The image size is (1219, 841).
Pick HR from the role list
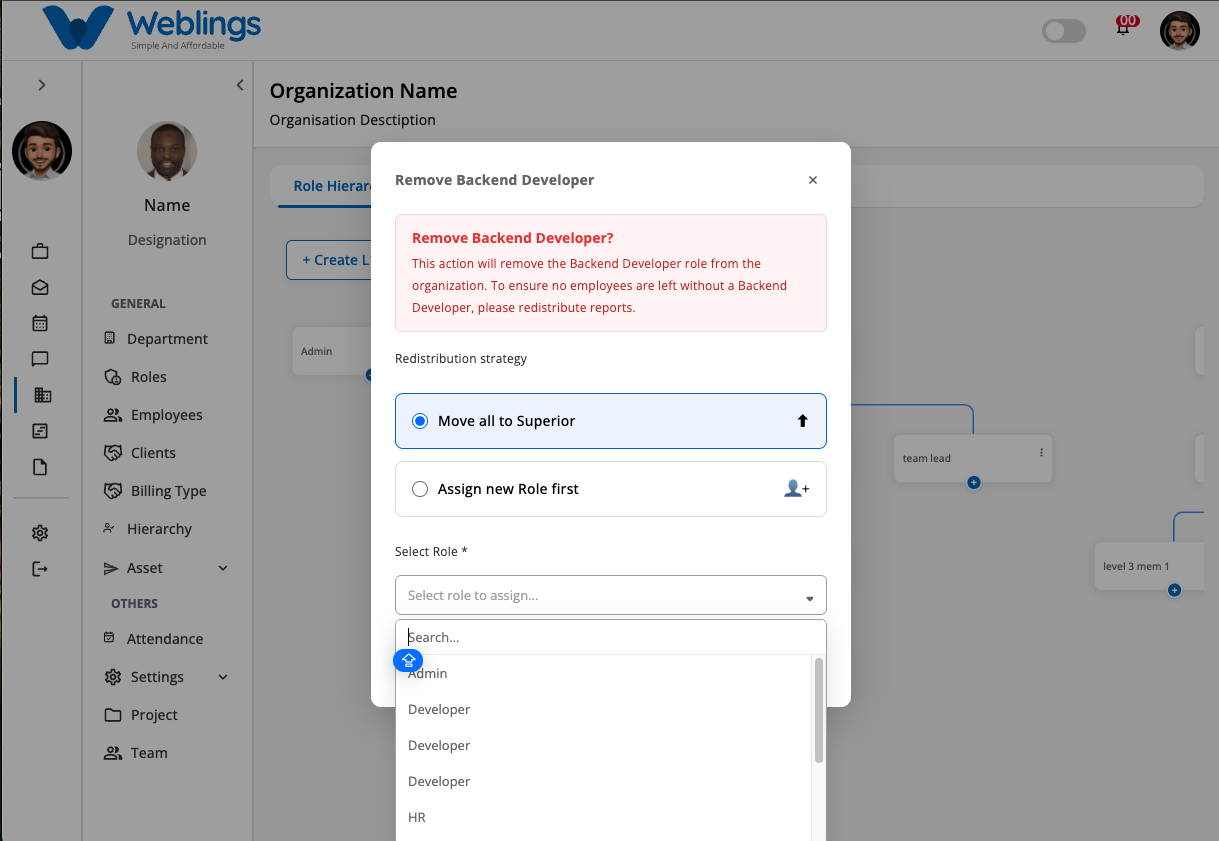tap(606, 817)
